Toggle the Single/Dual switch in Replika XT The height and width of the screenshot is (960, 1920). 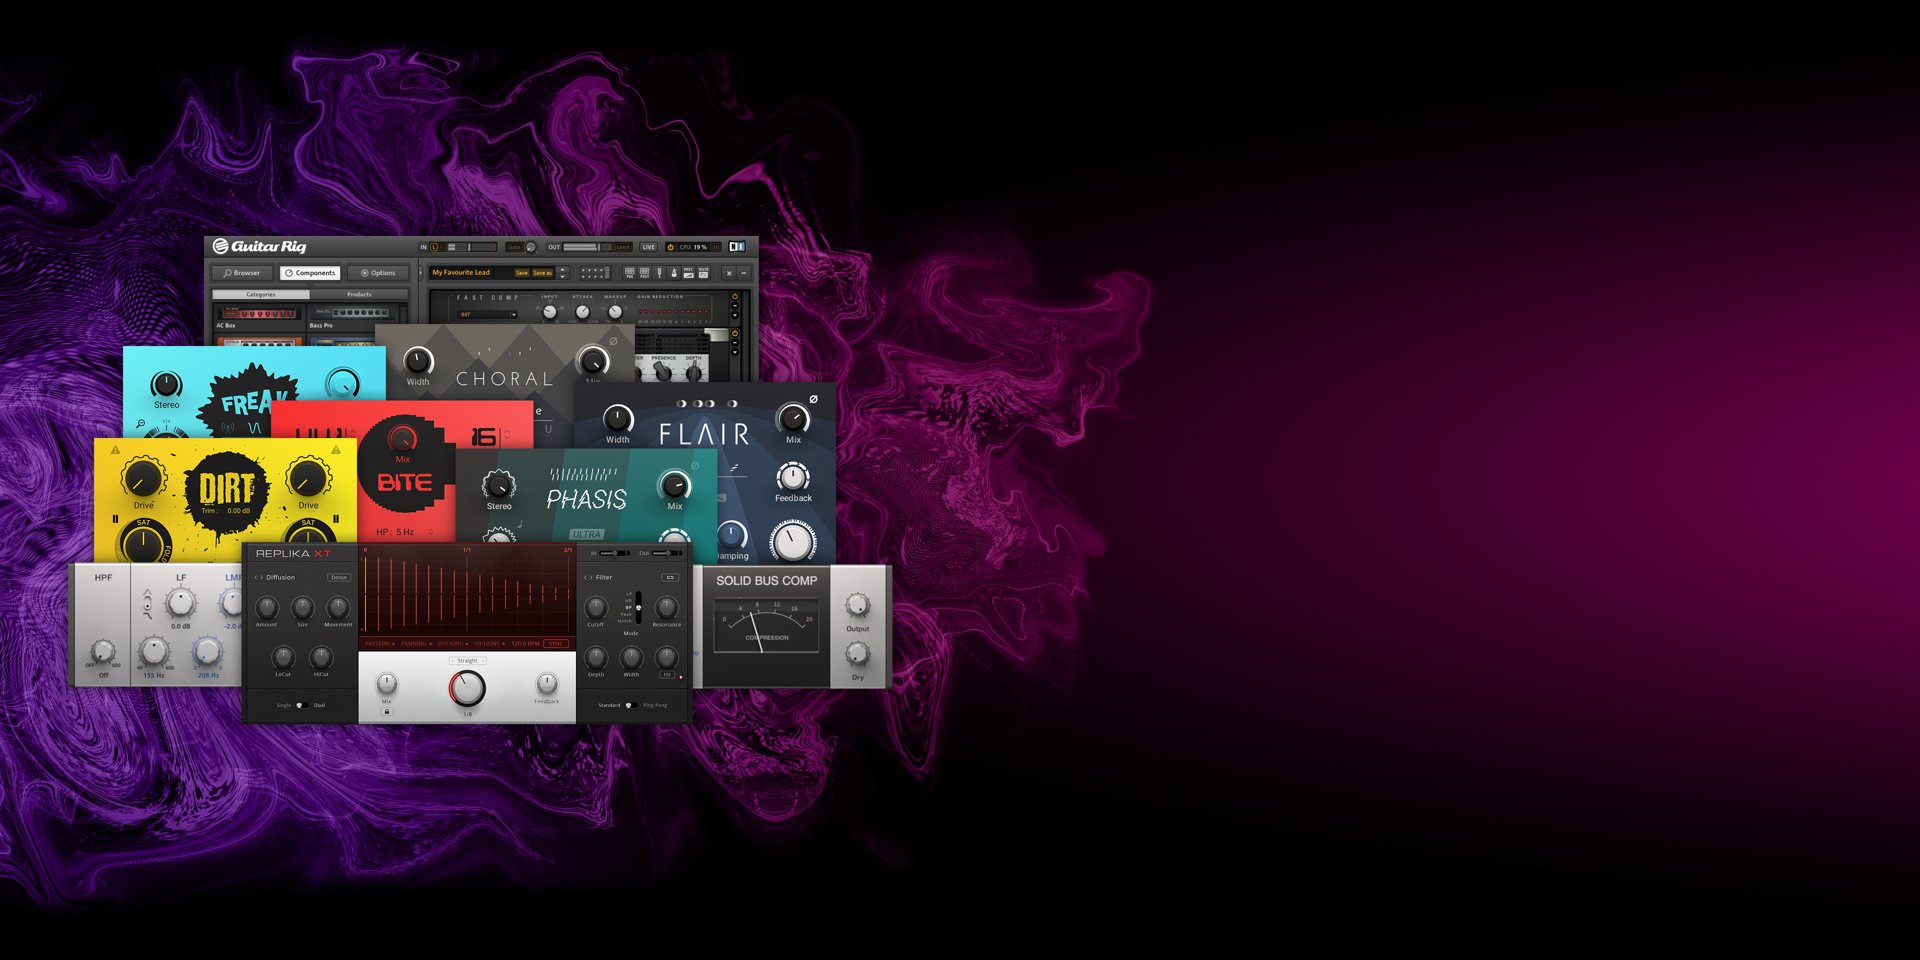[301, 705]
